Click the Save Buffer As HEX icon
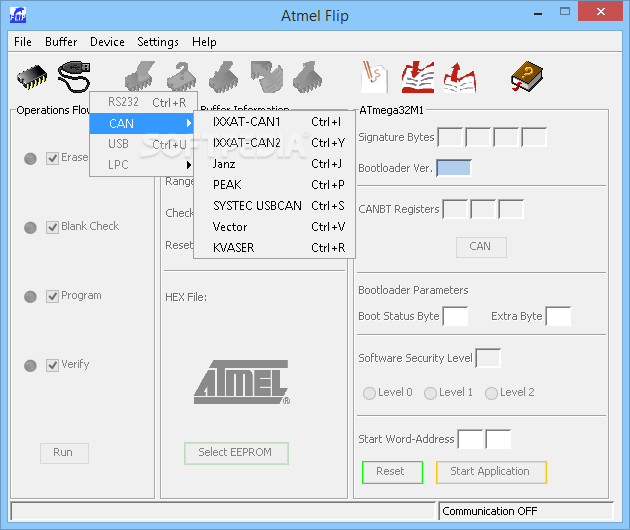Image resolution: width=630 pixels, height=530 pixels. click(460, 77)
